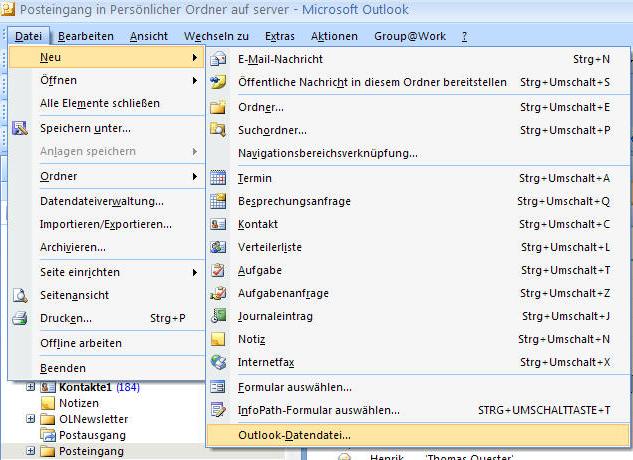Screen dimensions: 633x460
Task: Click the yellow Notiz icon
Action: 218,339
